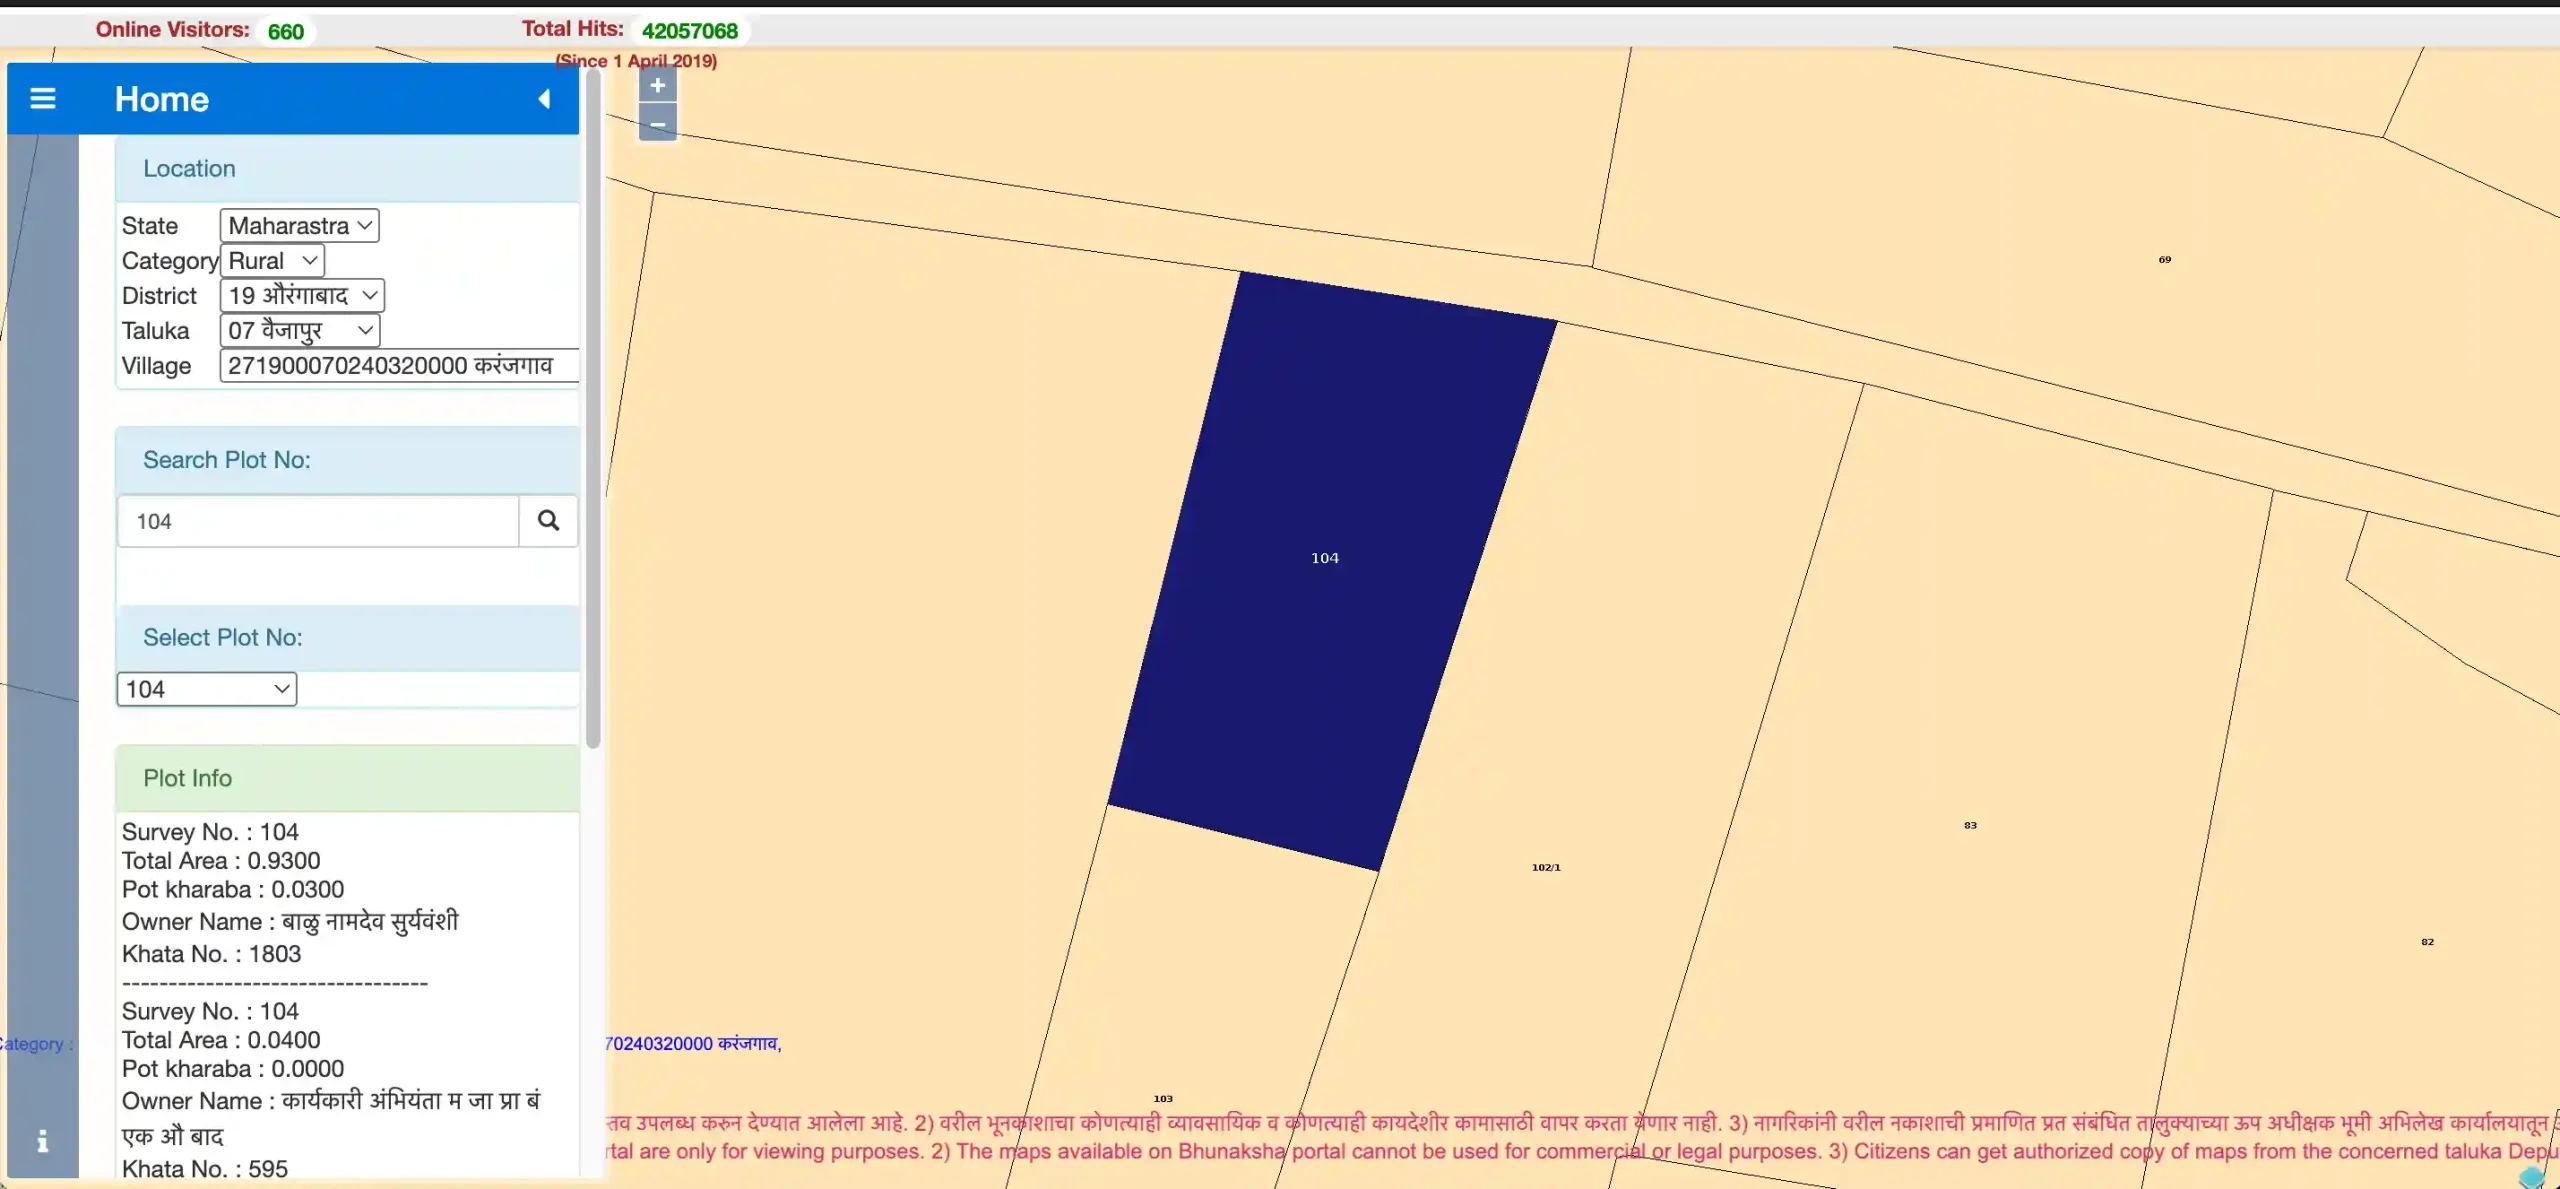This screenshot has width=2560, height=1189.
Task: Click plot 102/1 on the map
Action: (1546, 867)
